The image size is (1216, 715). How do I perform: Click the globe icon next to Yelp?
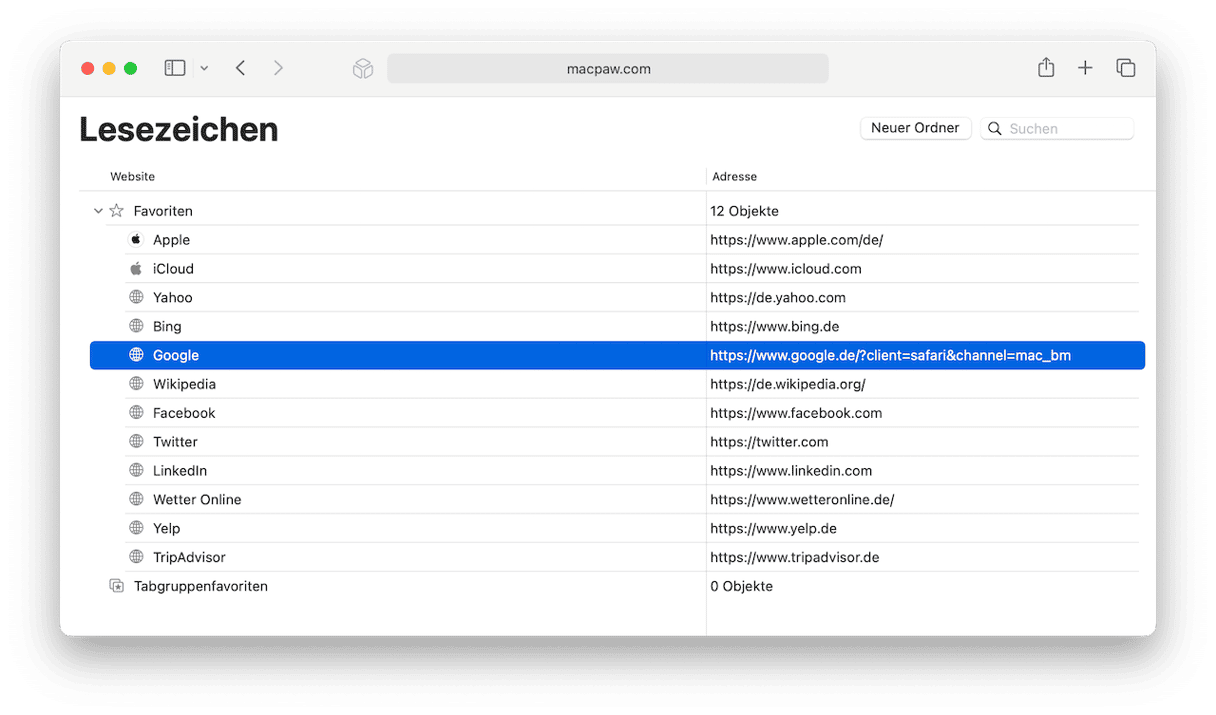[x=136, y=528]
